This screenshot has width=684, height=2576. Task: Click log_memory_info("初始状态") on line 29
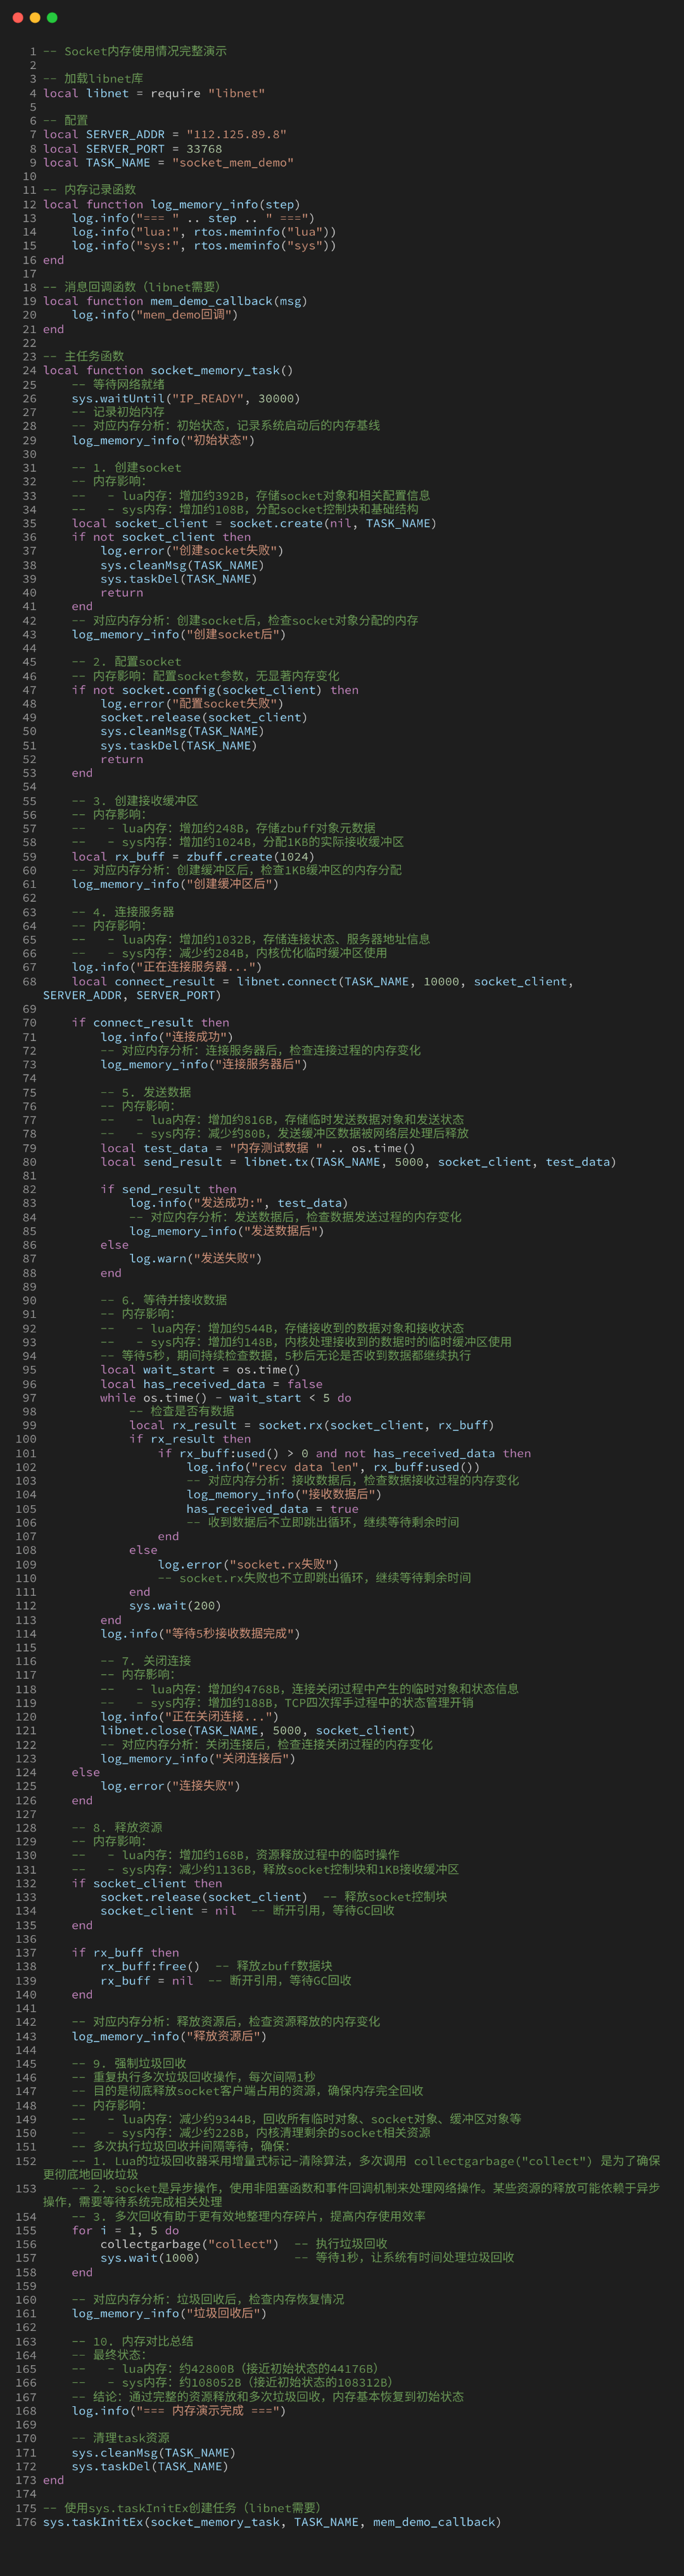164,440
